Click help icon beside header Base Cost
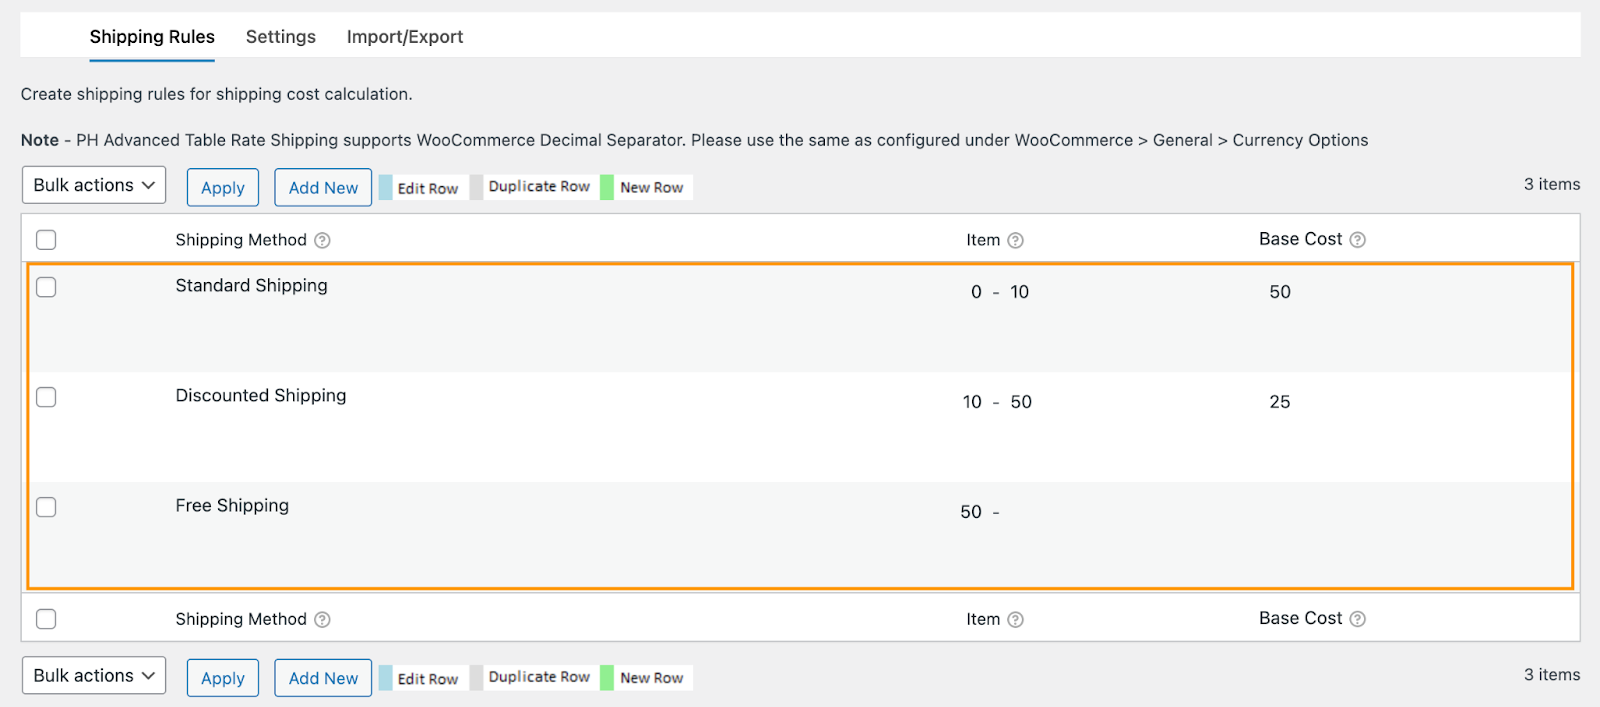The width and height of the screenshot is (1600, 707). coord(1357,240)
